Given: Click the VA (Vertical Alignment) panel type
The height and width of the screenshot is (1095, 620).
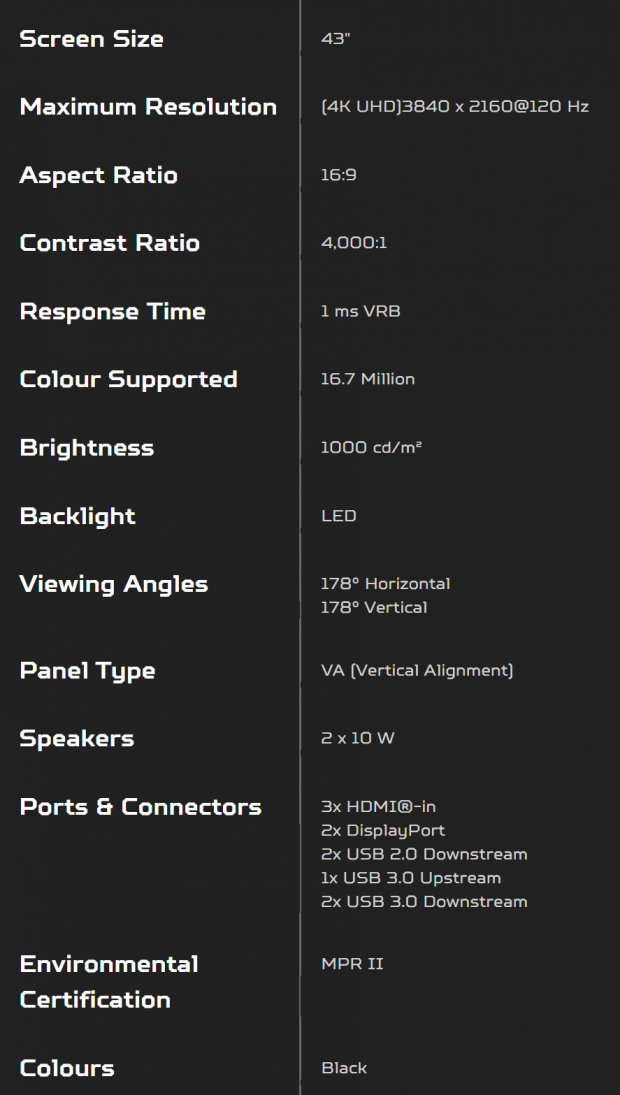Looking at the screenshot, I should tap(418, 670).
